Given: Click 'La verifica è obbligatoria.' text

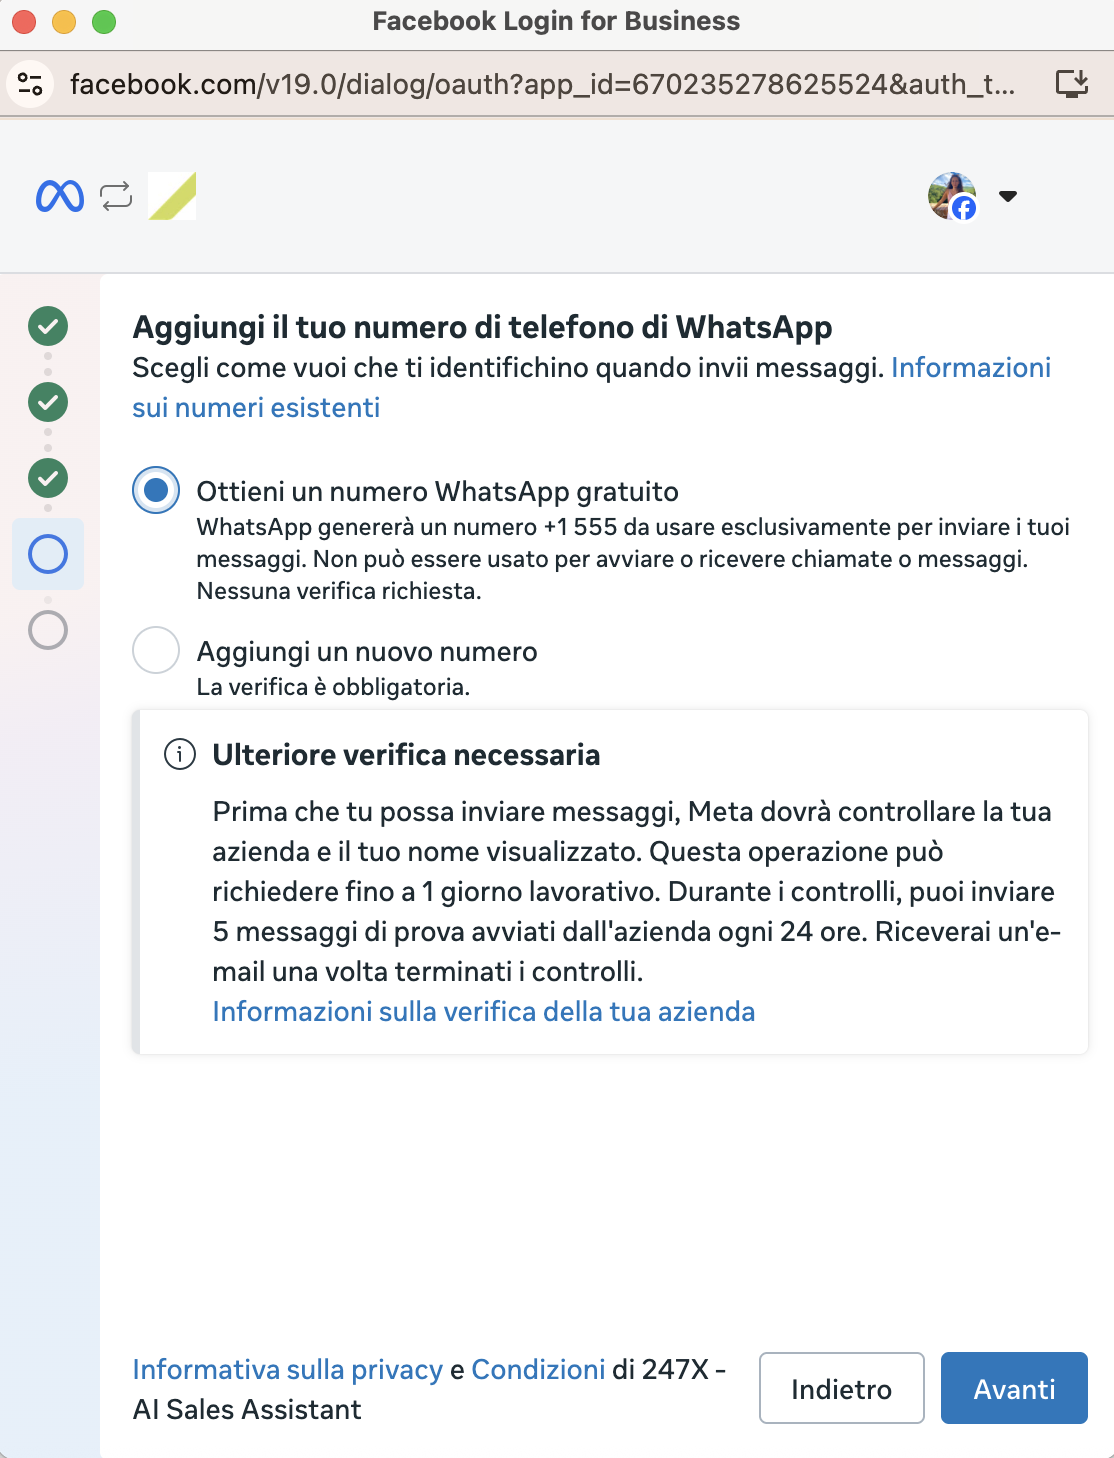Looking at the screenshot, I should tap(333, 687).
